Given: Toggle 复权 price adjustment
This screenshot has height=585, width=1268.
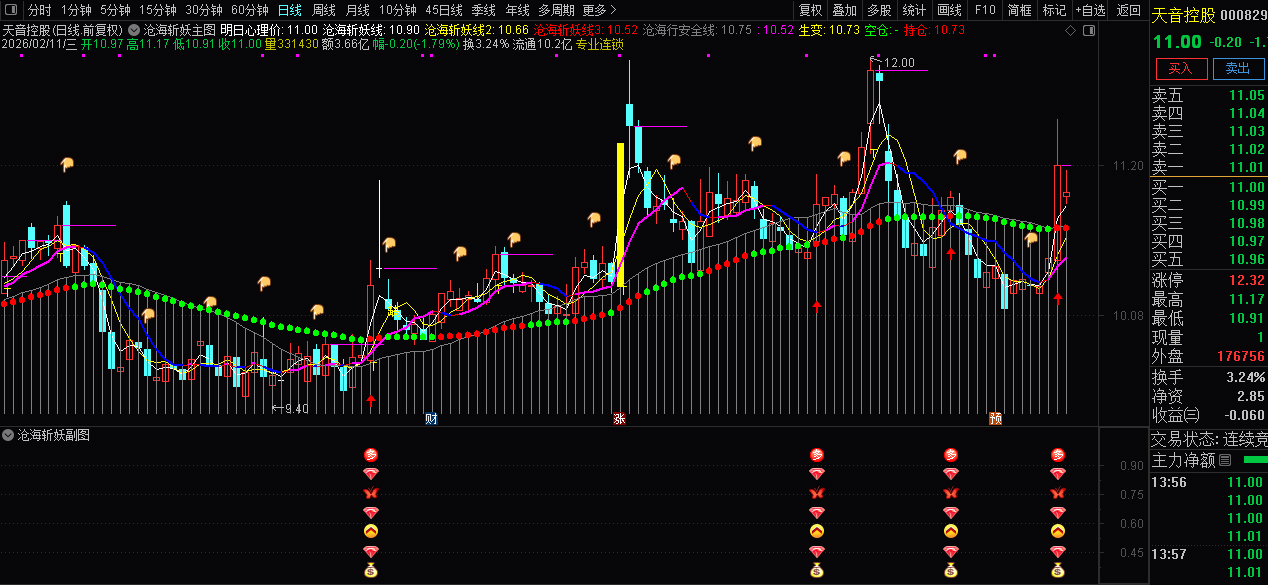Looking at the screenshot, I should click(x=811, y=10).
